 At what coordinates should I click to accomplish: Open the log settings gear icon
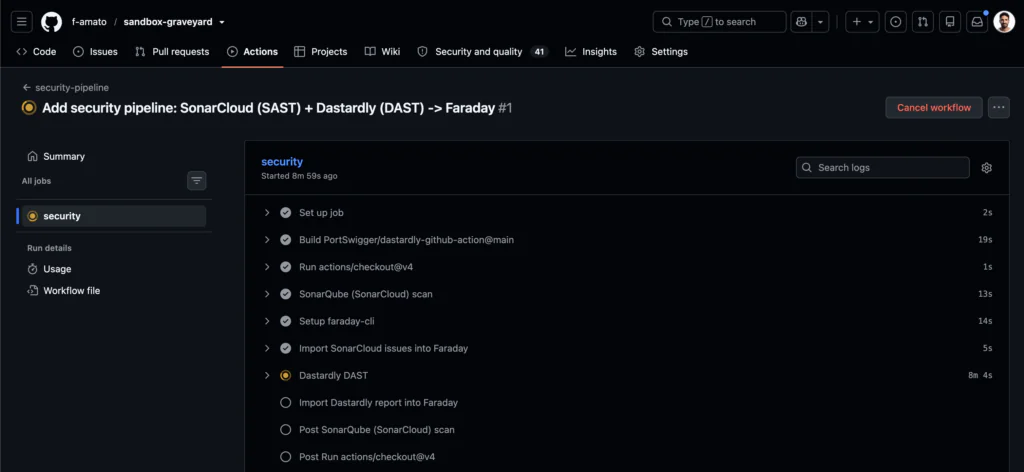click(986, 168)
